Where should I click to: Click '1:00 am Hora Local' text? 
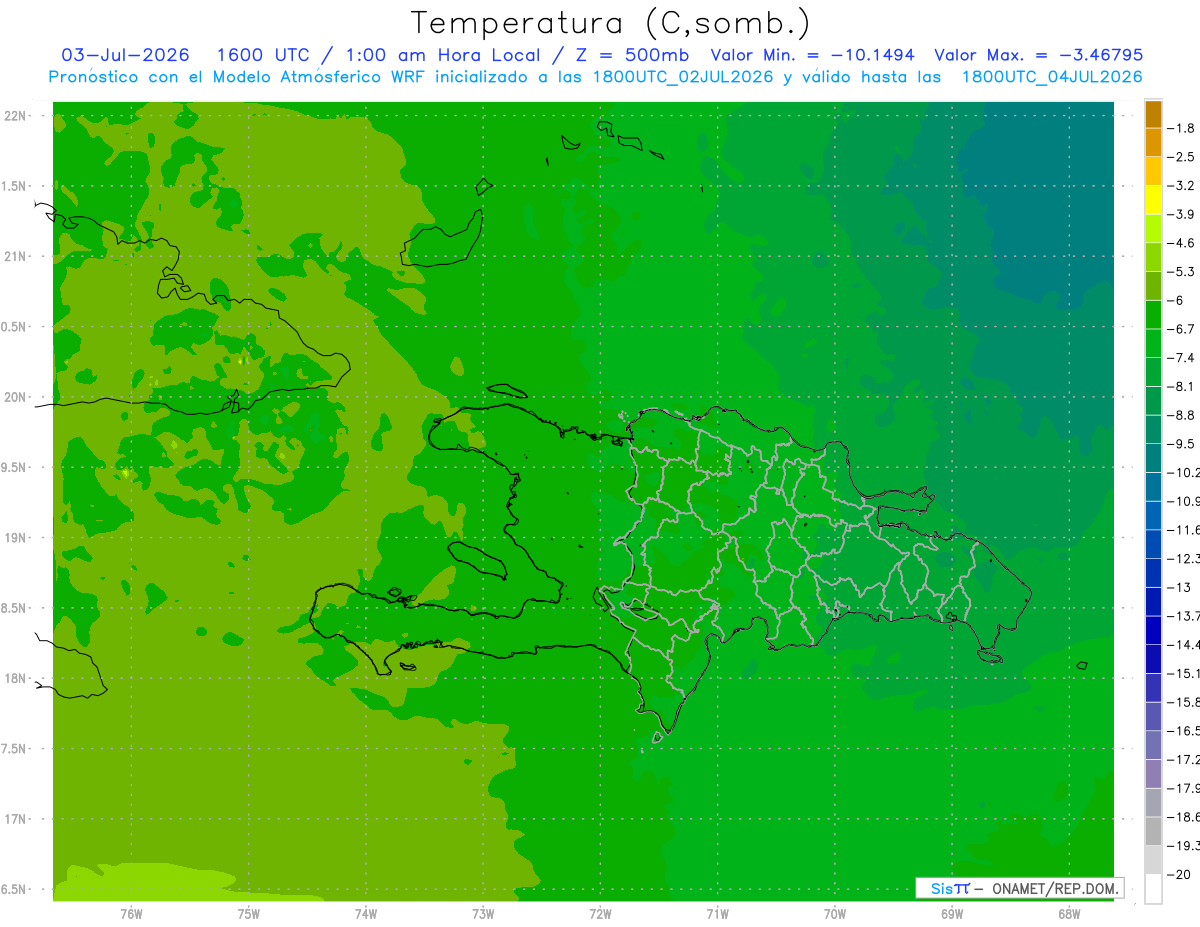443,55
